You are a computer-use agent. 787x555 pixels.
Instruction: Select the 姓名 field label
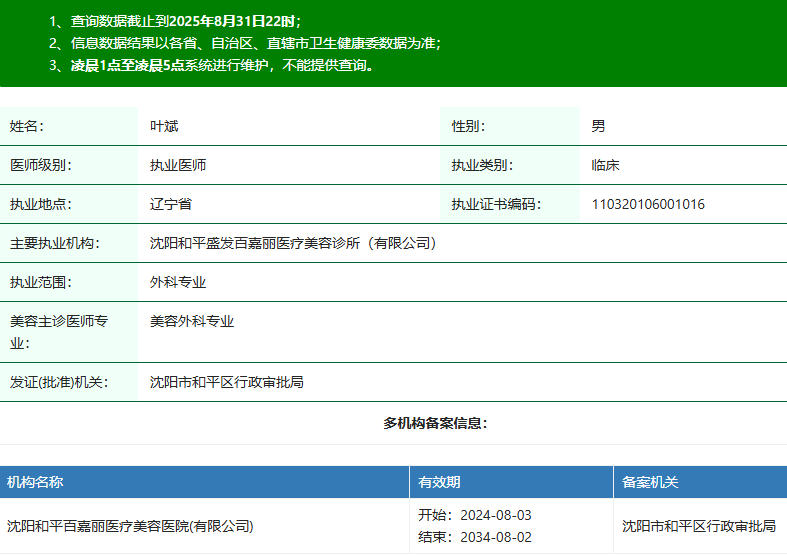coord(27,126)
